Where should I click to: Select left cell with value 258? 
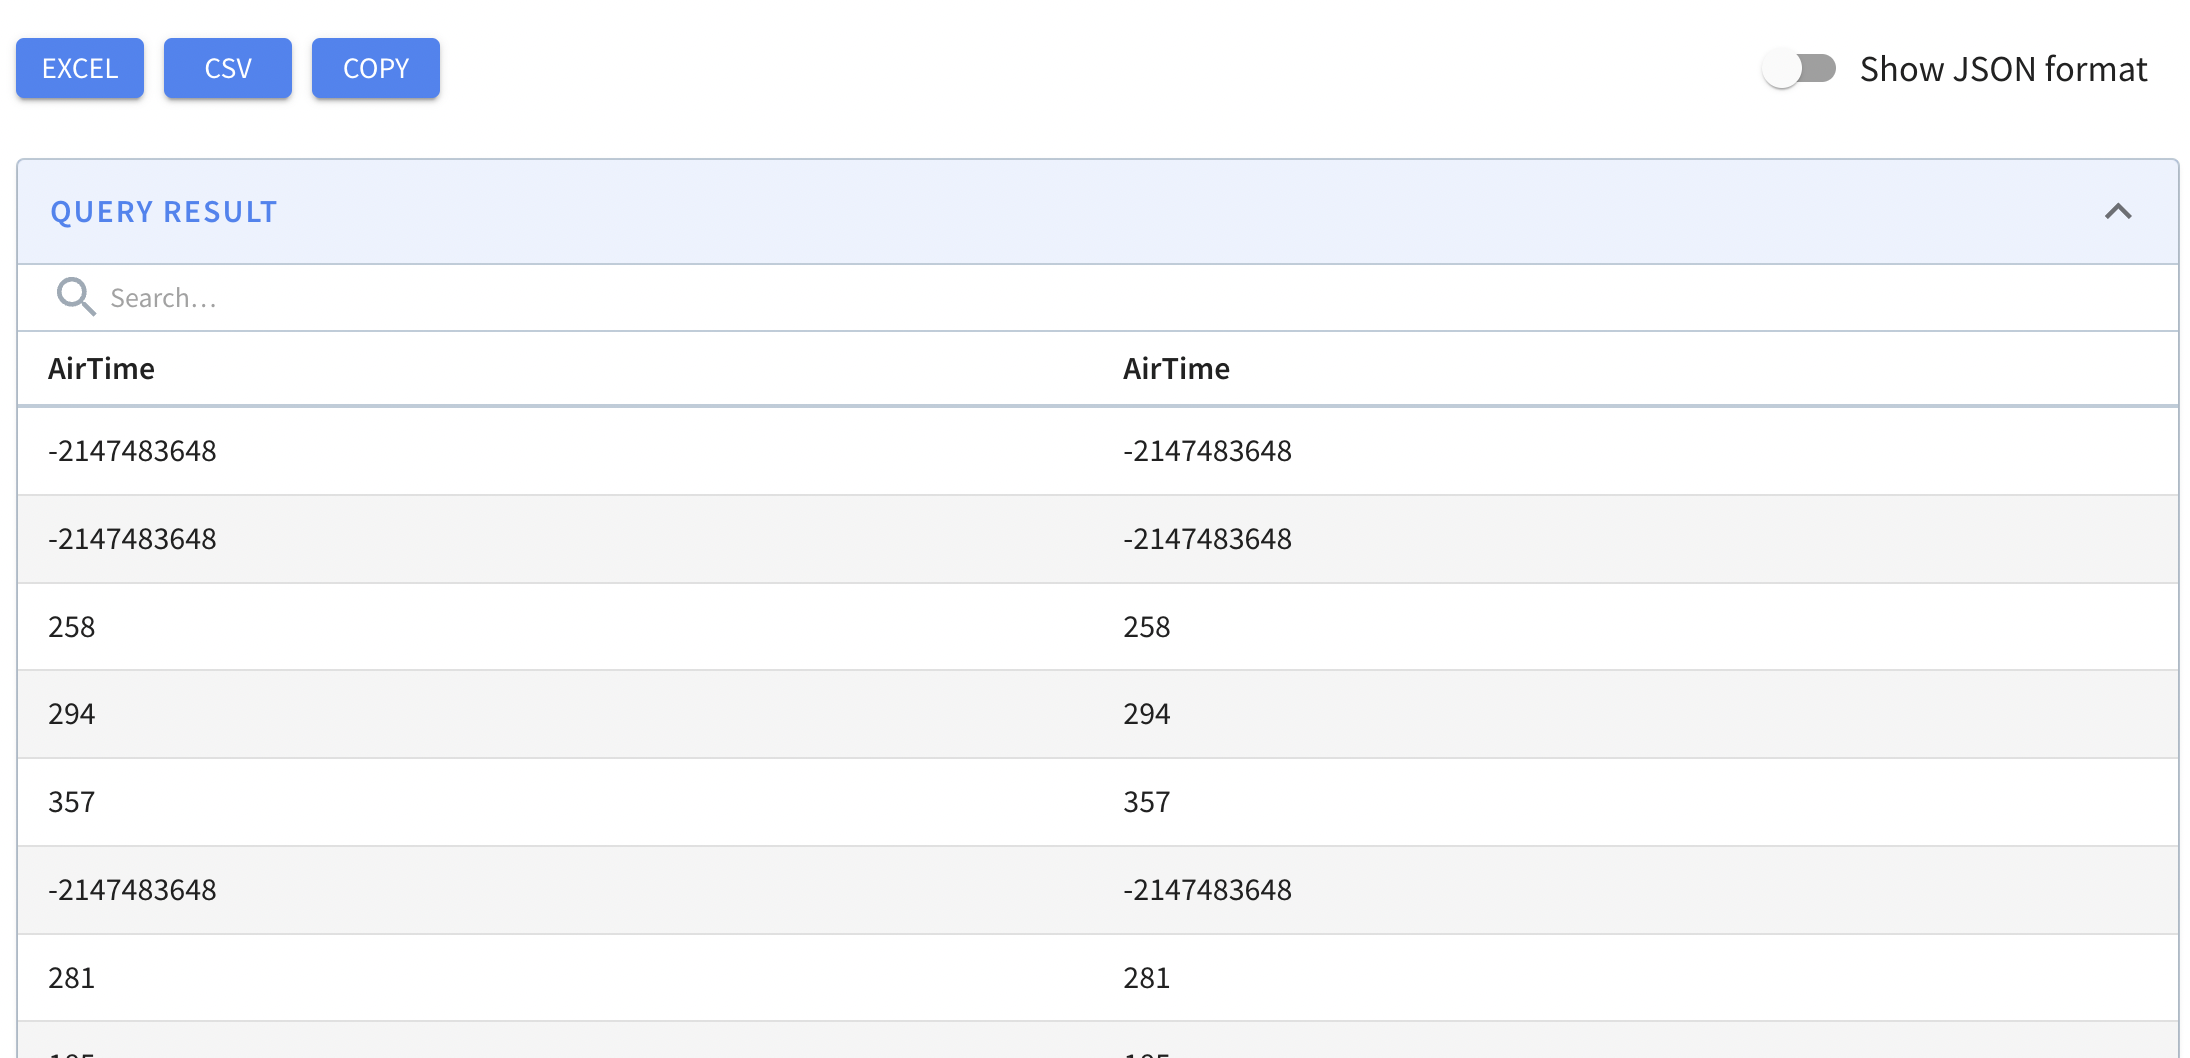[72, 627]
